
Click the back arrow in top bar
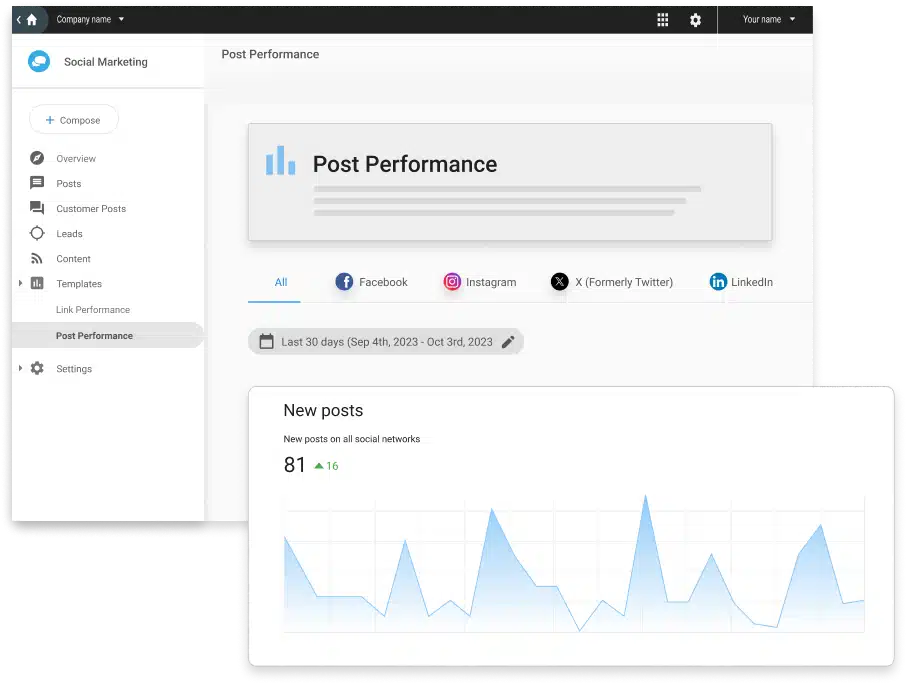click(x=18, y=19)
